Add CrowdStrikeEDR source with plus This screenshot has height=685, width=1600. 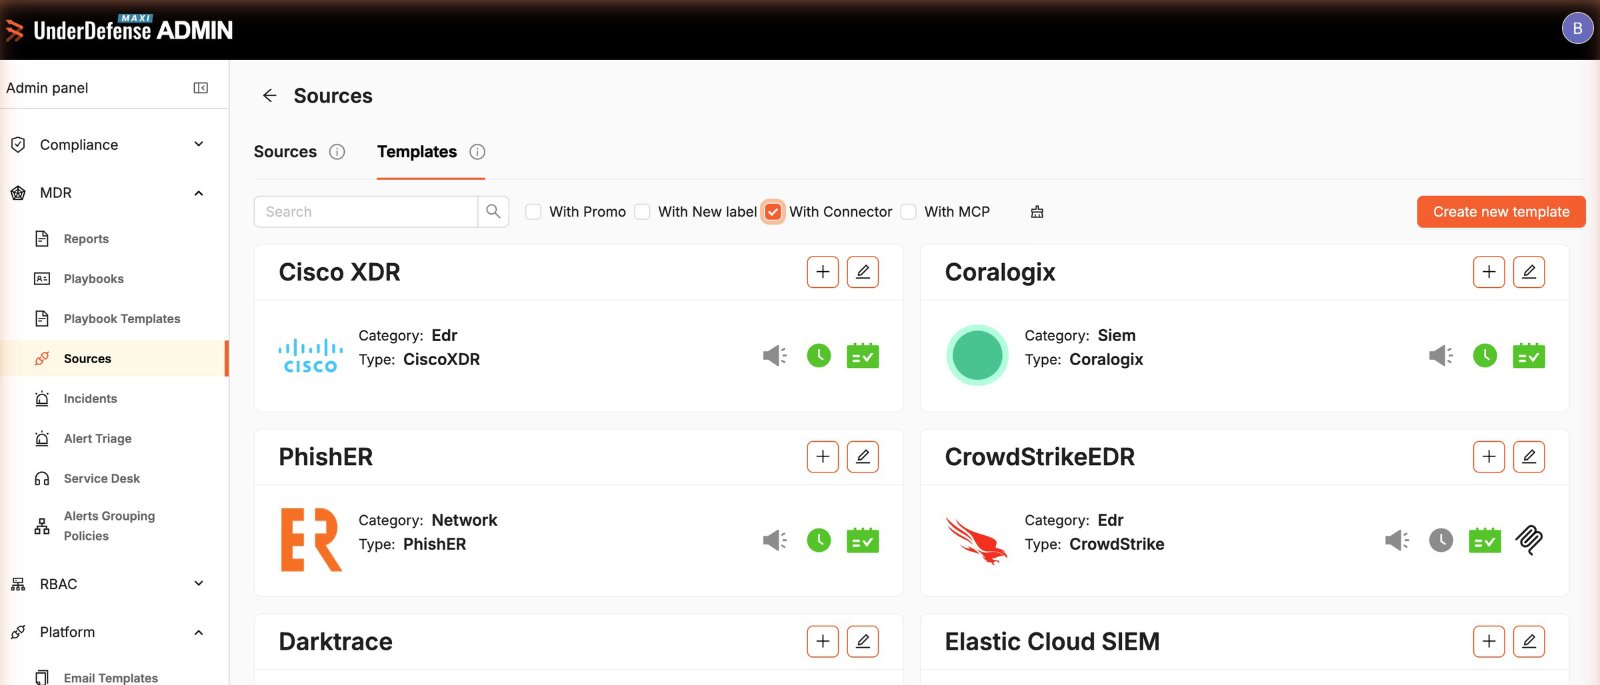coord(1489,457)
